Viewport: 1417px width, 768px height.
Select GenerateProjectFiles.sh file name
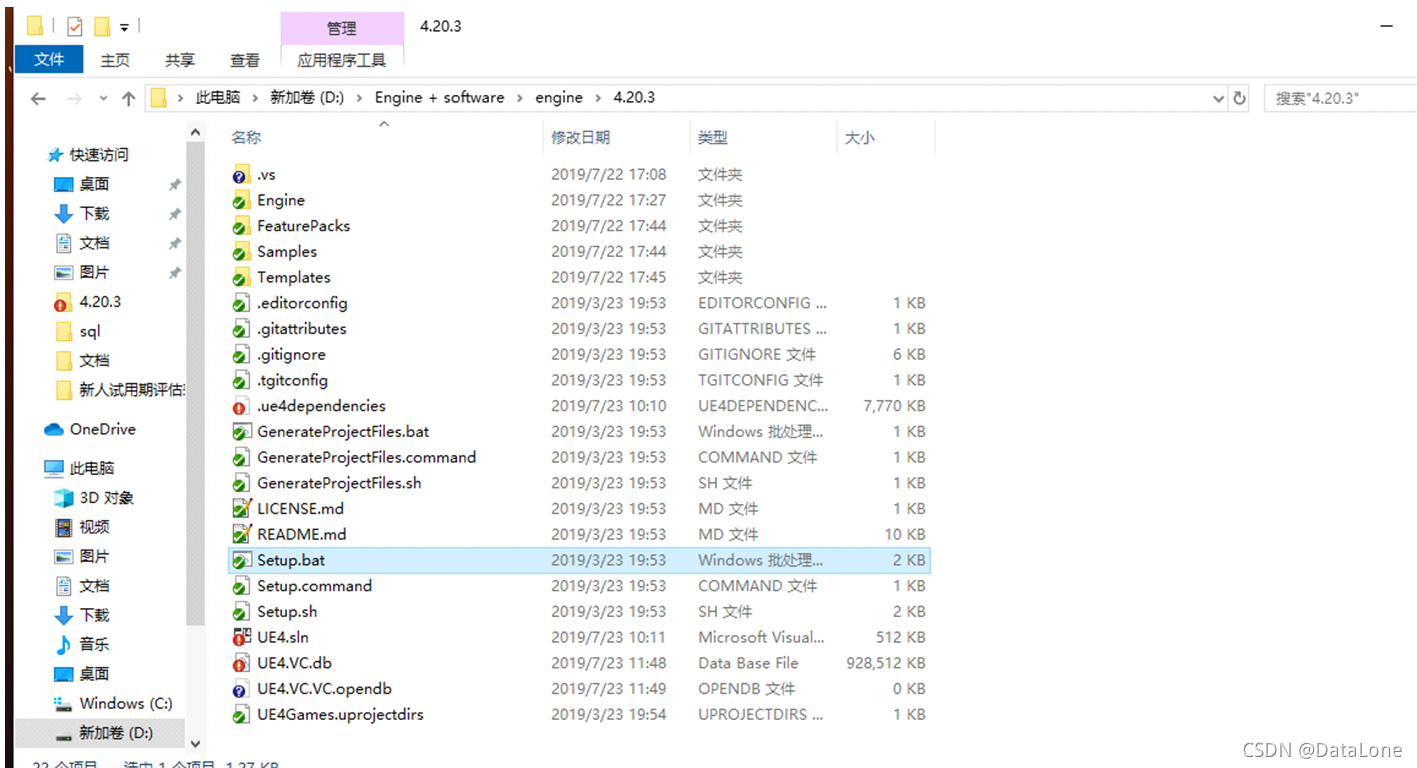tap(339, 483)
